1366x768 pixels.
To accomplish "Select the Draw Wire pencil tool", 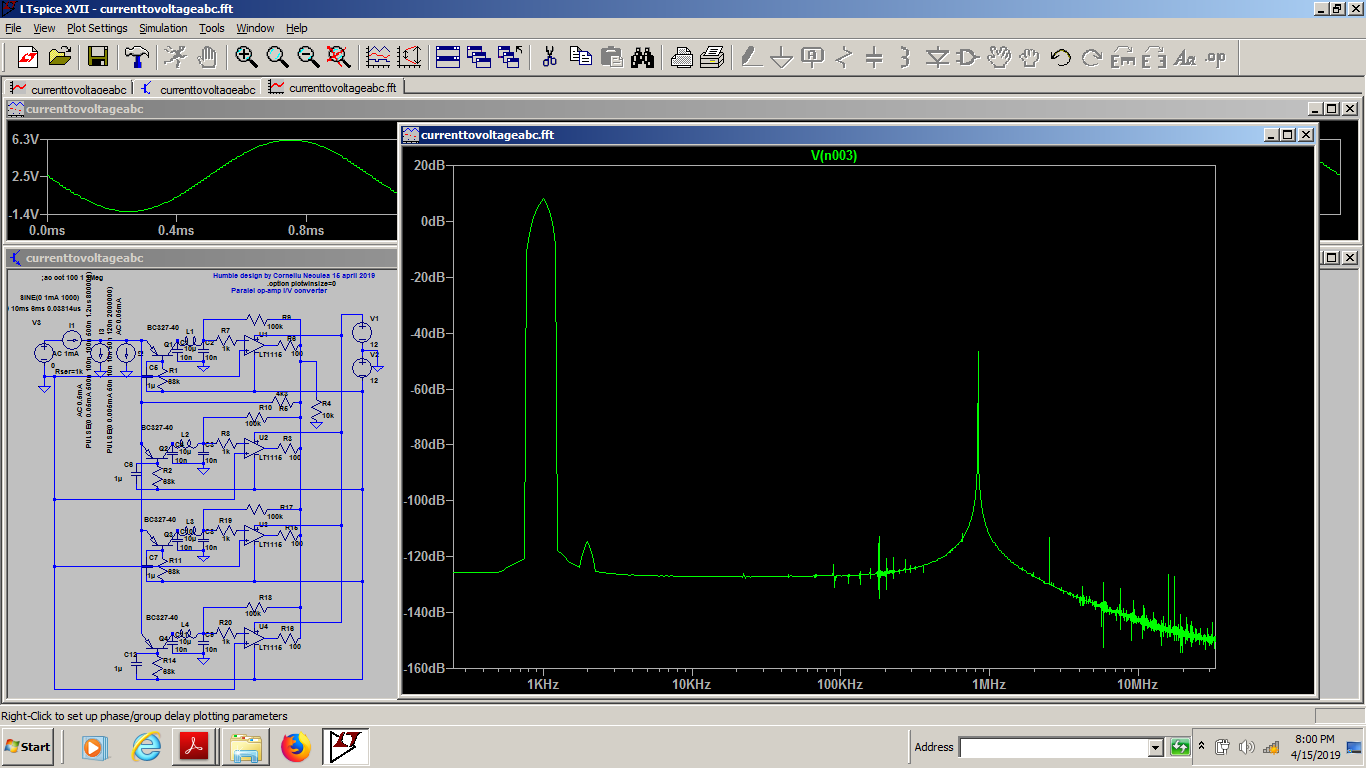I will 751,57.
